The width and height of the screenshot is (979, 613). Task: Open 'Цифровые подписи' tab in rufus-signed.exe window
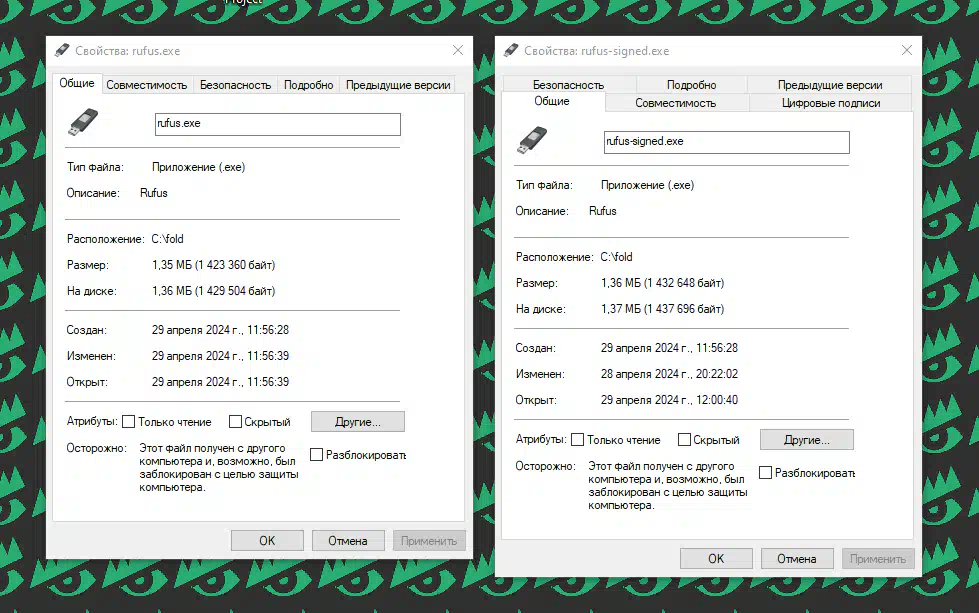[831, 103]
